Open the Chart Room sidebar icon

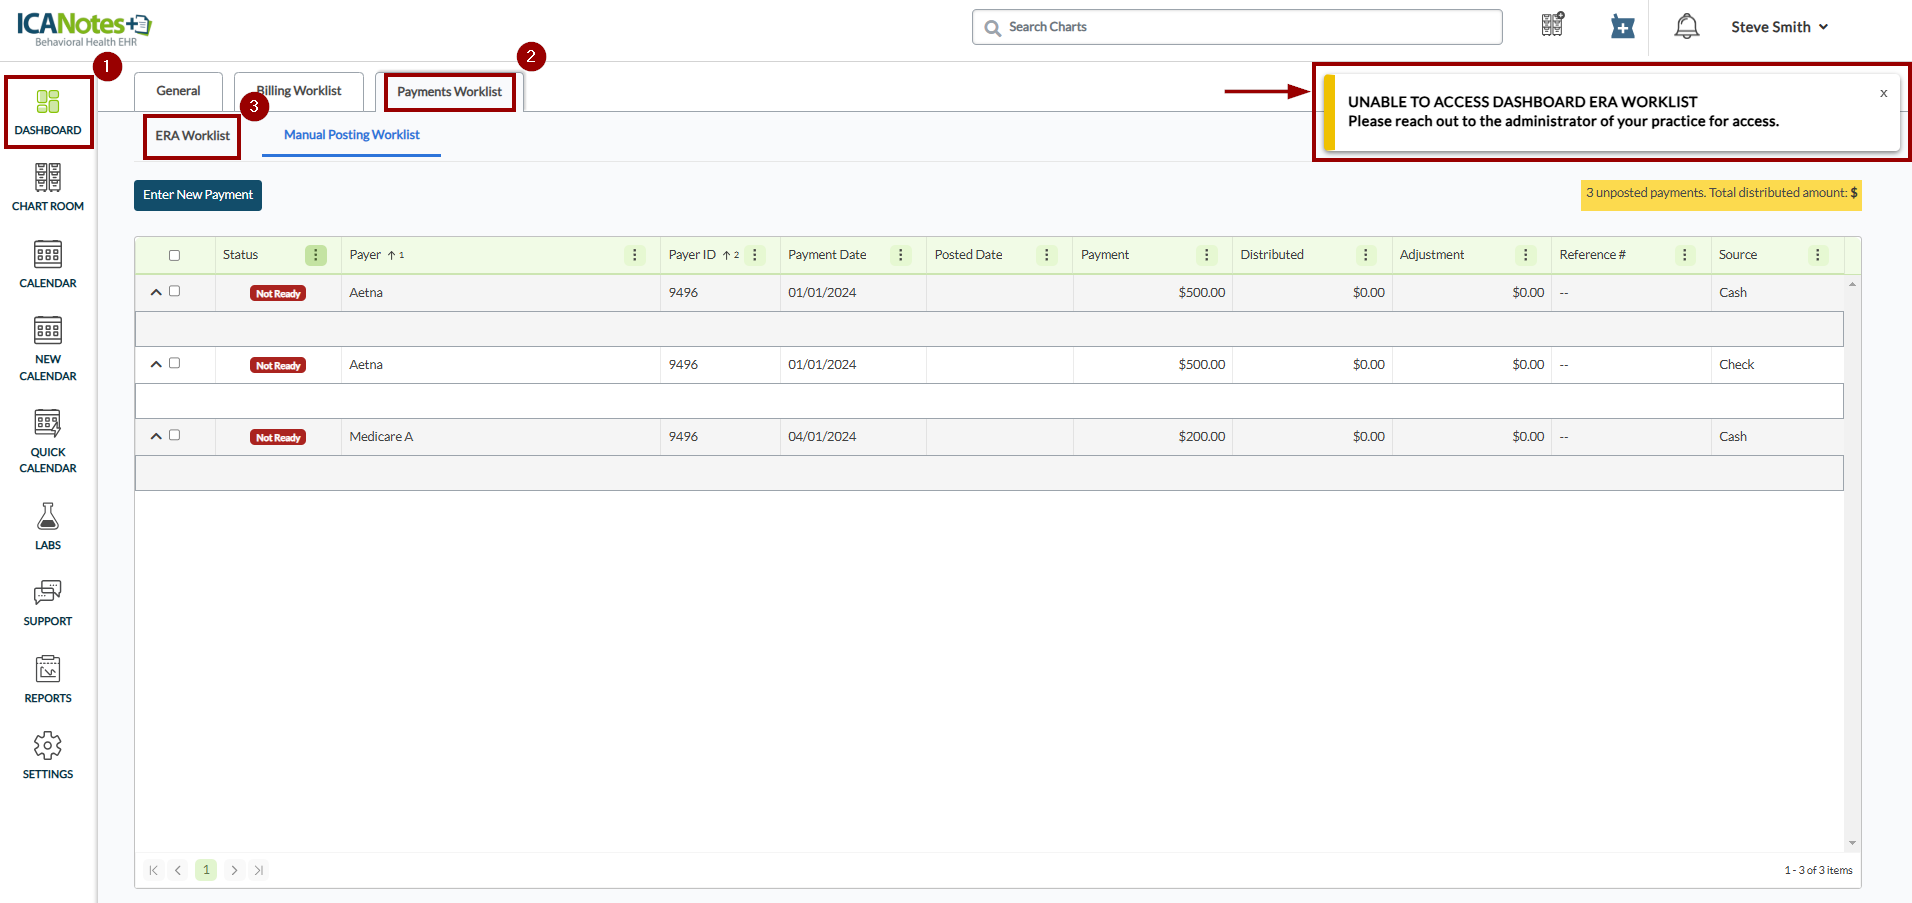tap(47, 187)
